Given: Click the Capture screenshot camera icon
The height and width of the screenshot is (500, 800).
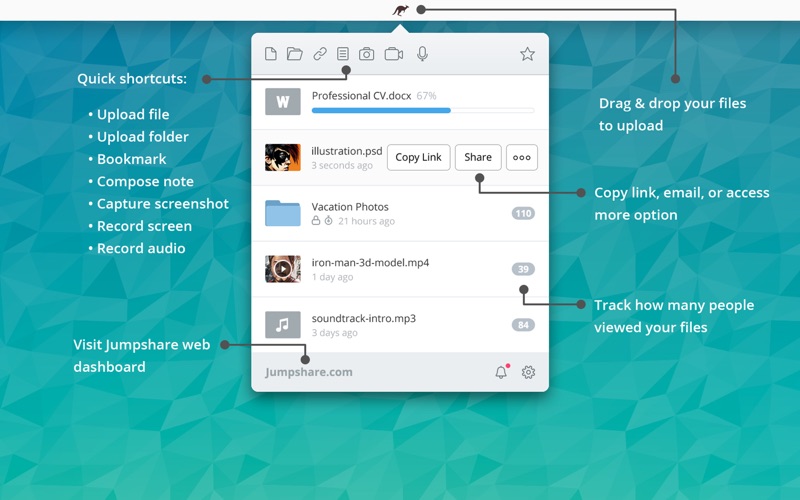Looking at the screenshot, I should pos(367,54).
